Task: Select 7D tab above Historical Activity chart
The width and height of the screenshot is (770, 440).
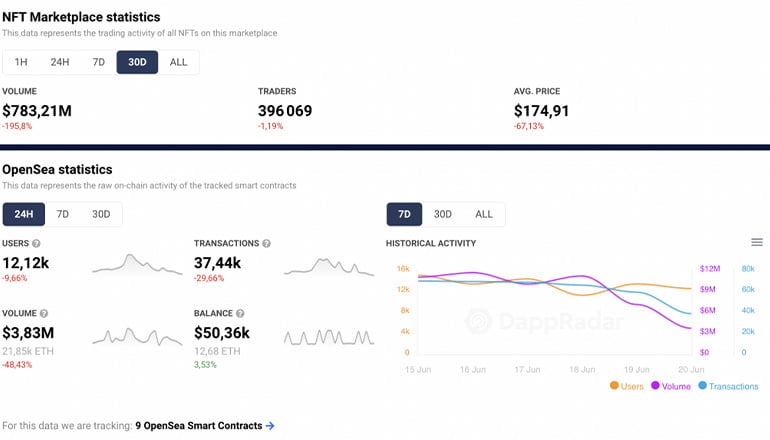Action: pyautogui.click(x=404, y=214)
